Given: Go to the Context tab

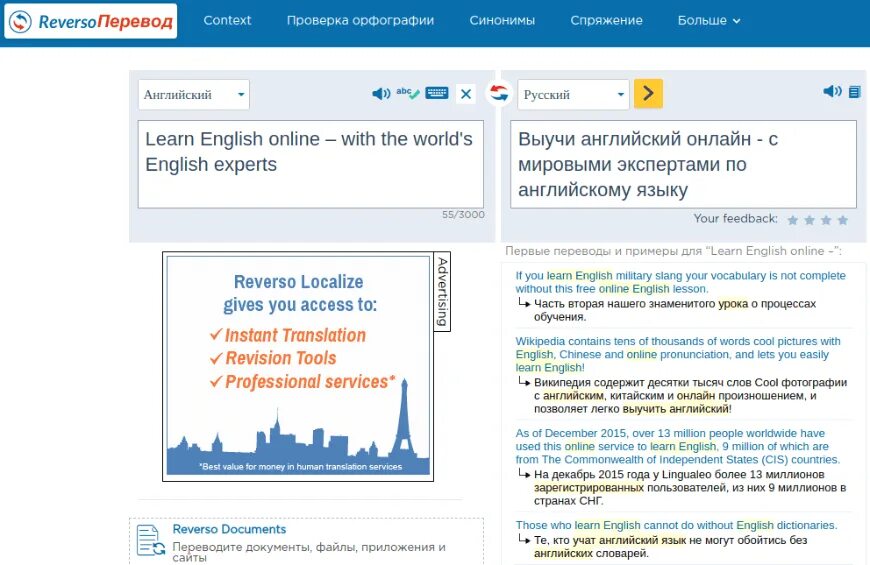Looking at the screenshot, I should click(227, 21).
